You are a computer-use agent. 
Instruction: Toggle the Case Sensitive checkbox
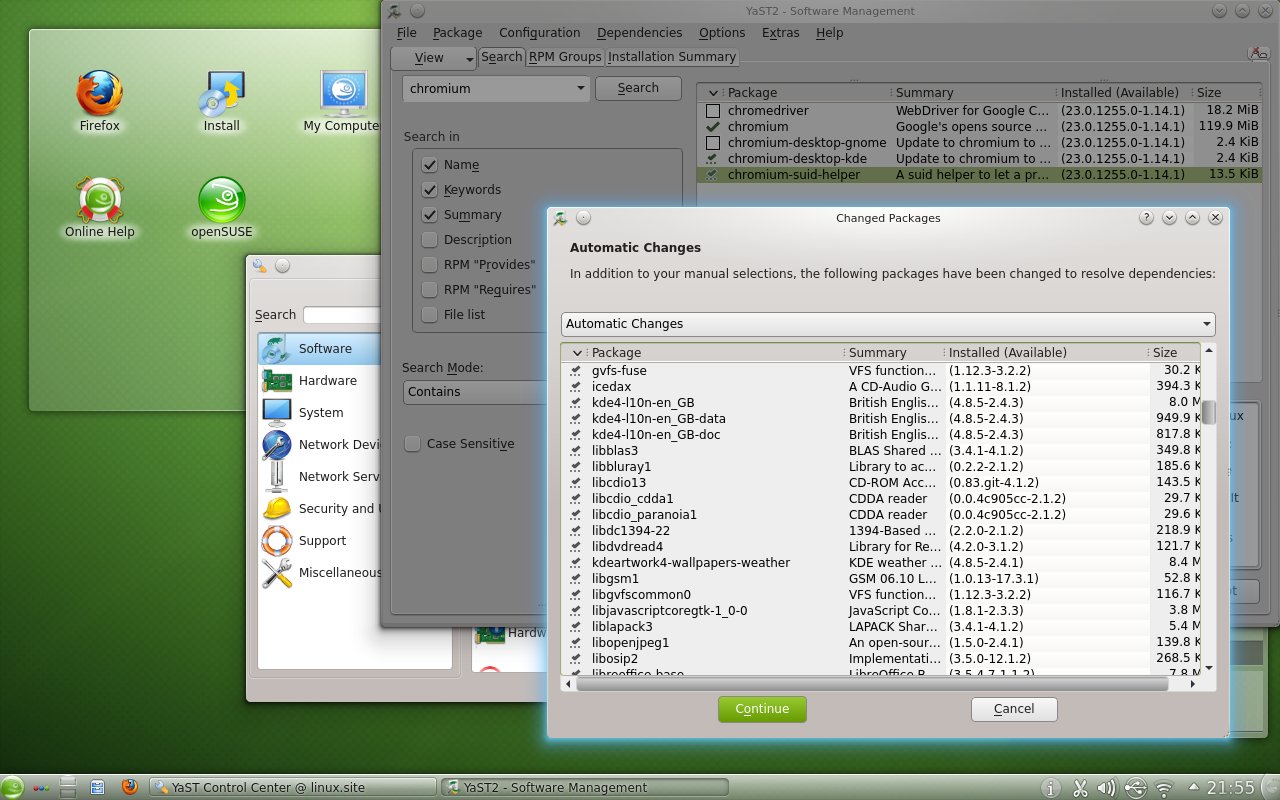coord(412,443)
